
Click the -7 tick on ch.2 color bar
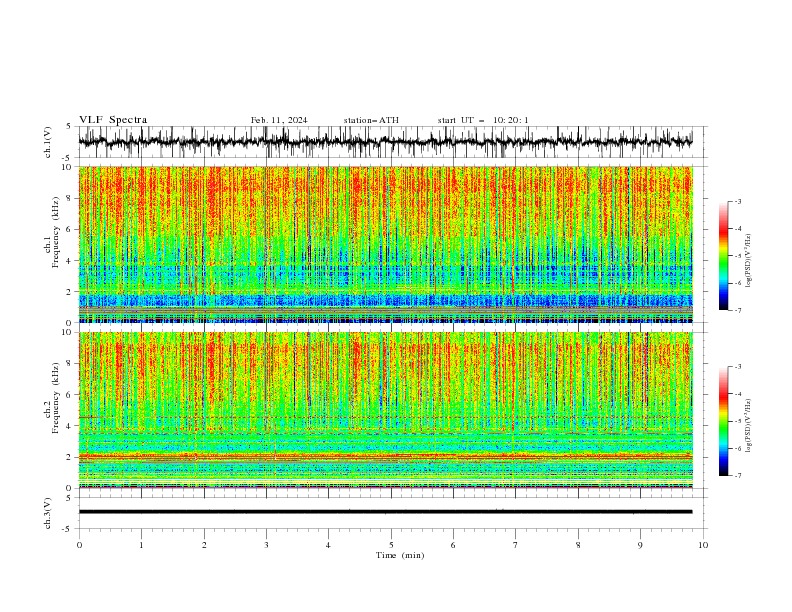[x=738, y=475]
